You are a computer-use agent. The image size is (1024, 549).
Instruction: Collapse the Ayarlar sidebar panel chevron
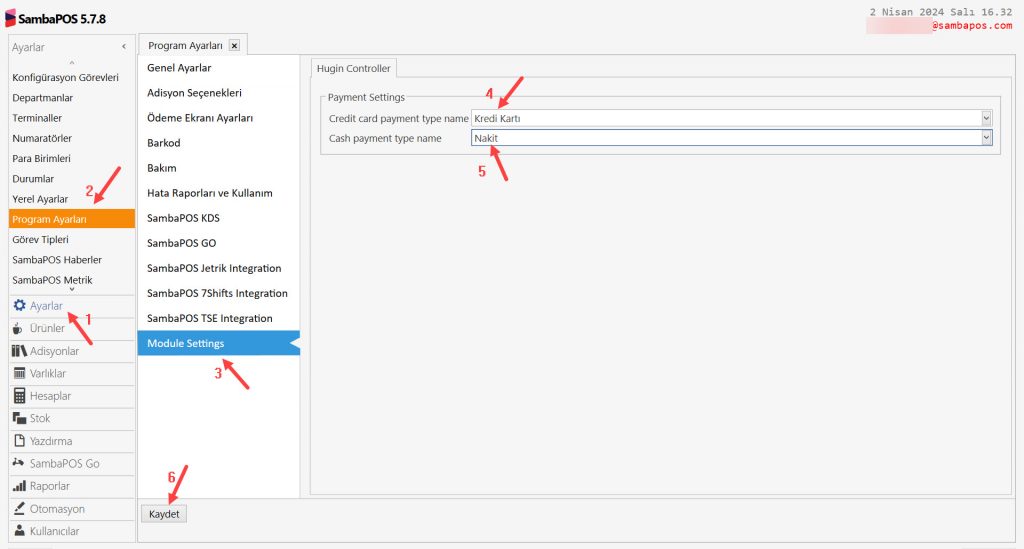124,47
